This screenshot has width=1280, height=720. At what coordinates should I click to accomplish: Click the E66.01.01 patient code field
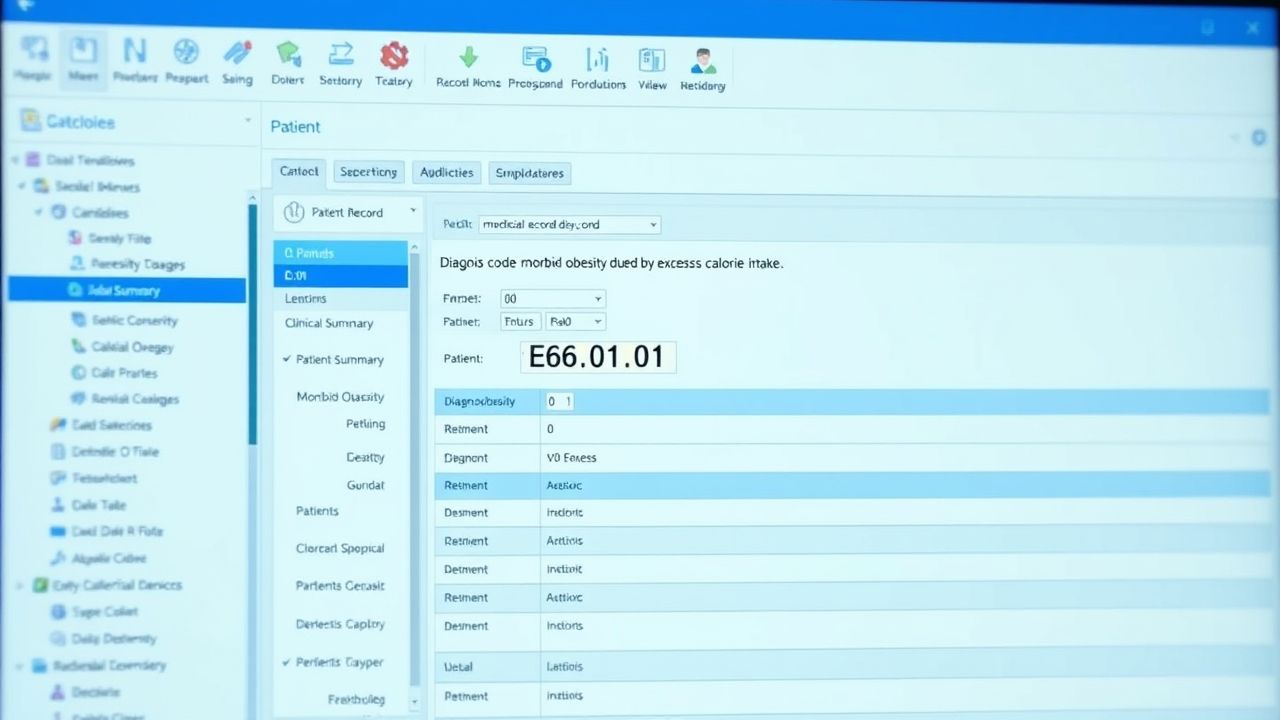[597, 356]
